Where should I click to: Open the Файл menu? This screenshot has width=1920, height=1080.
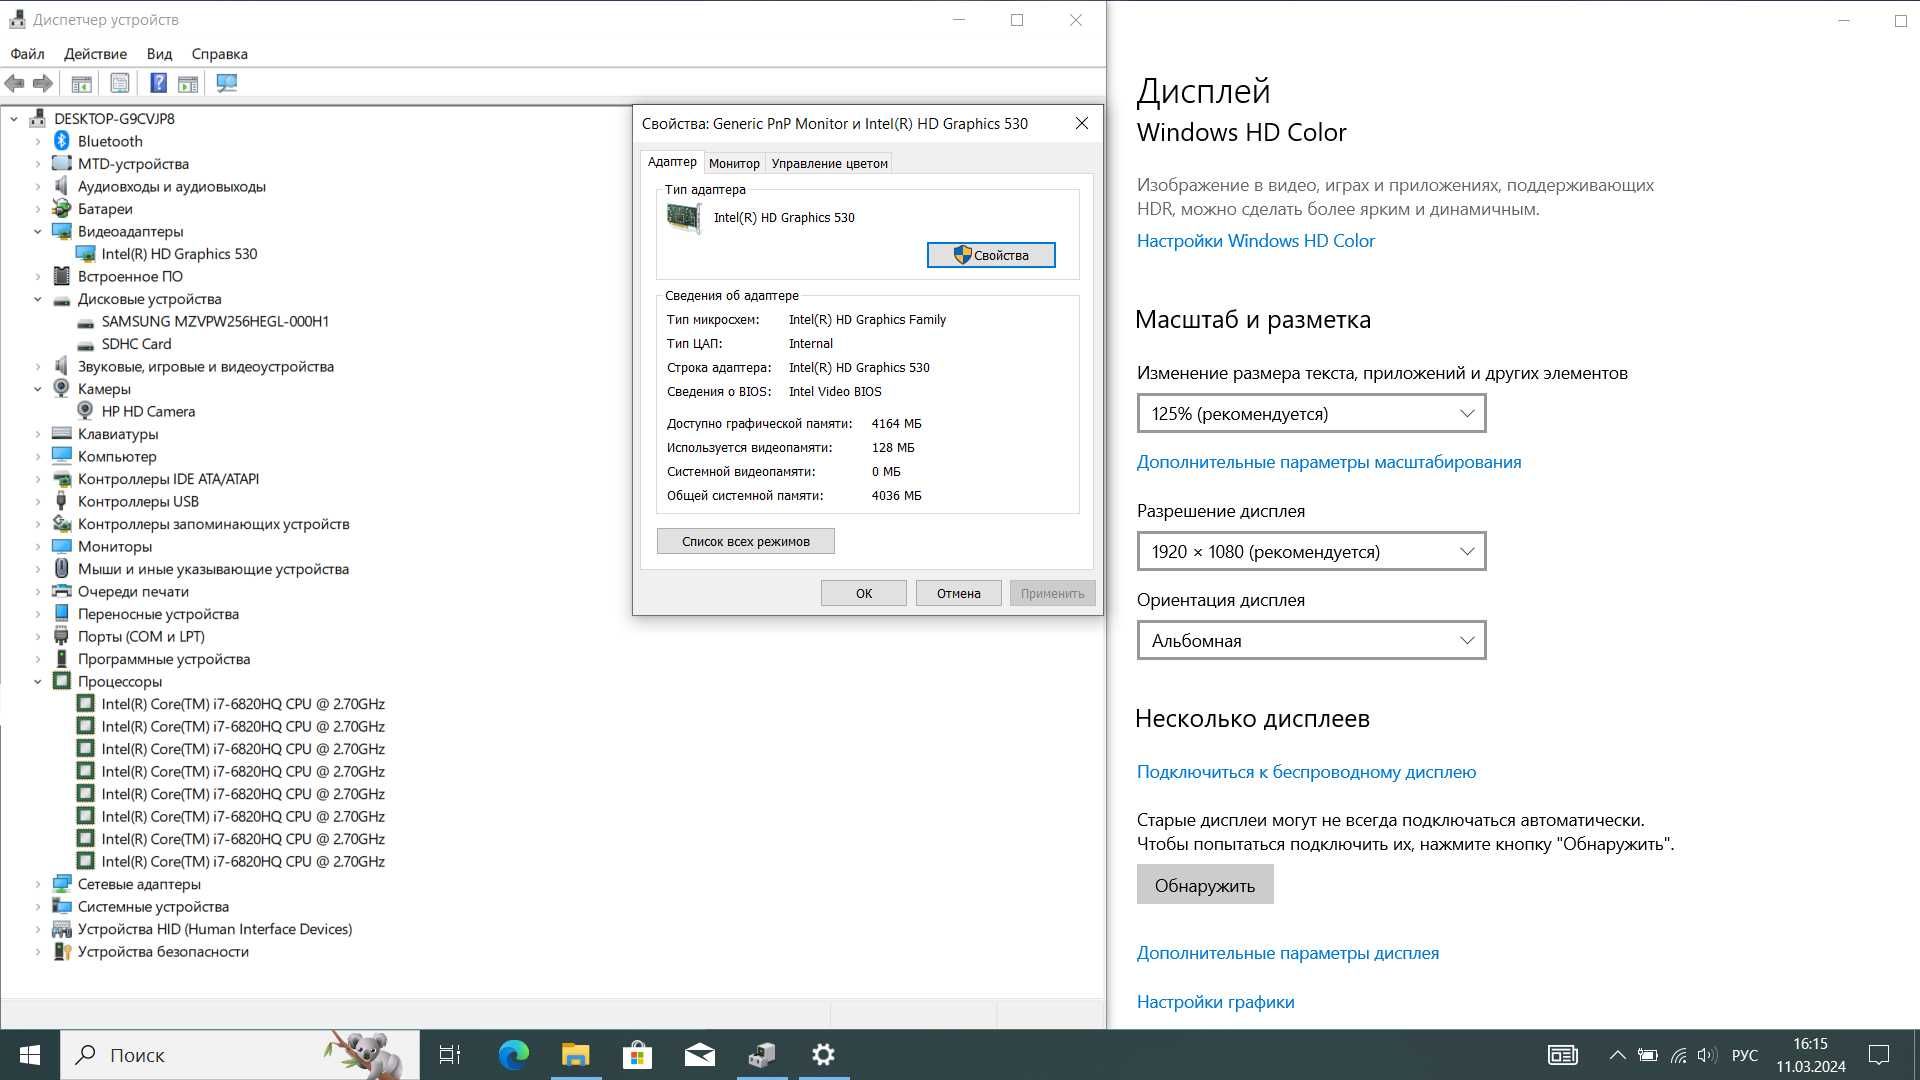[x=27, y=54]
